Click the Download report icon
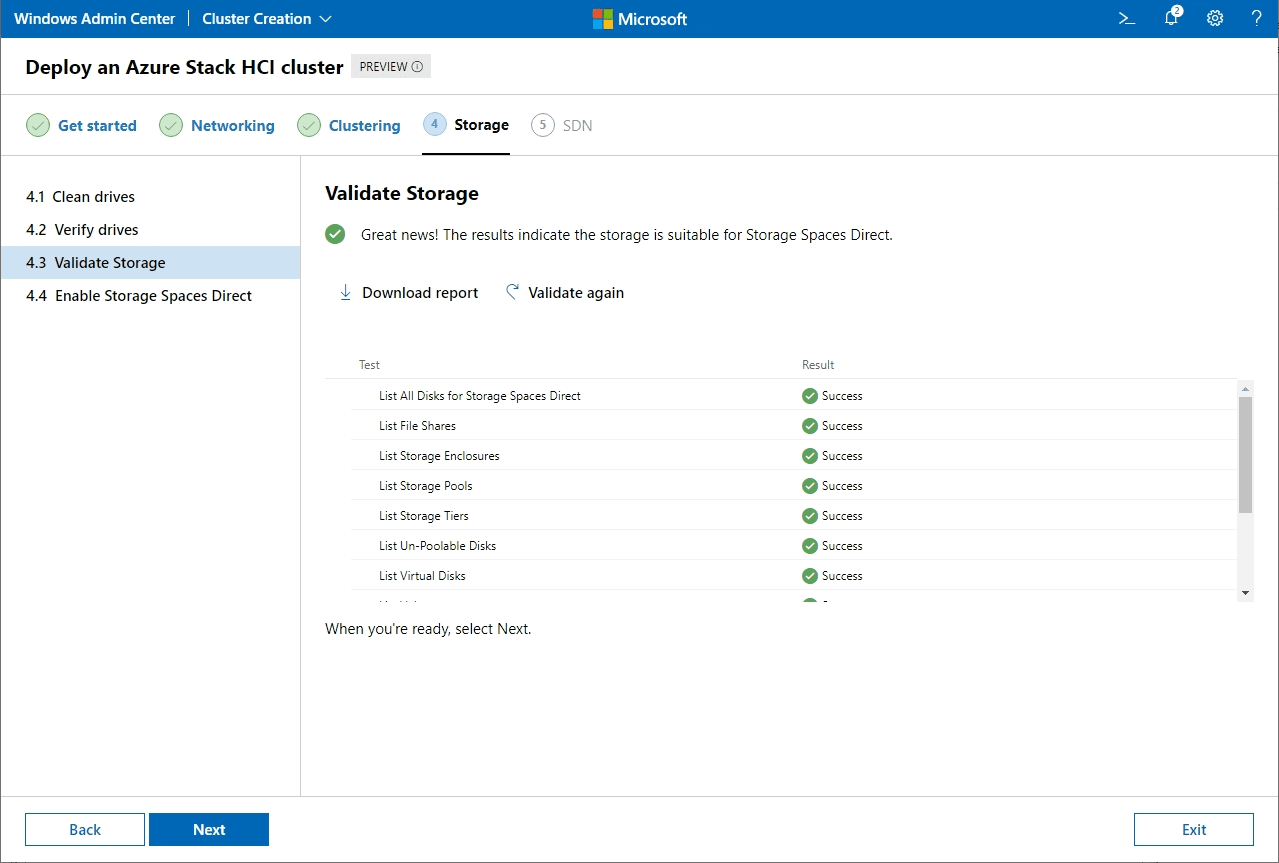 tap(345, 292)
